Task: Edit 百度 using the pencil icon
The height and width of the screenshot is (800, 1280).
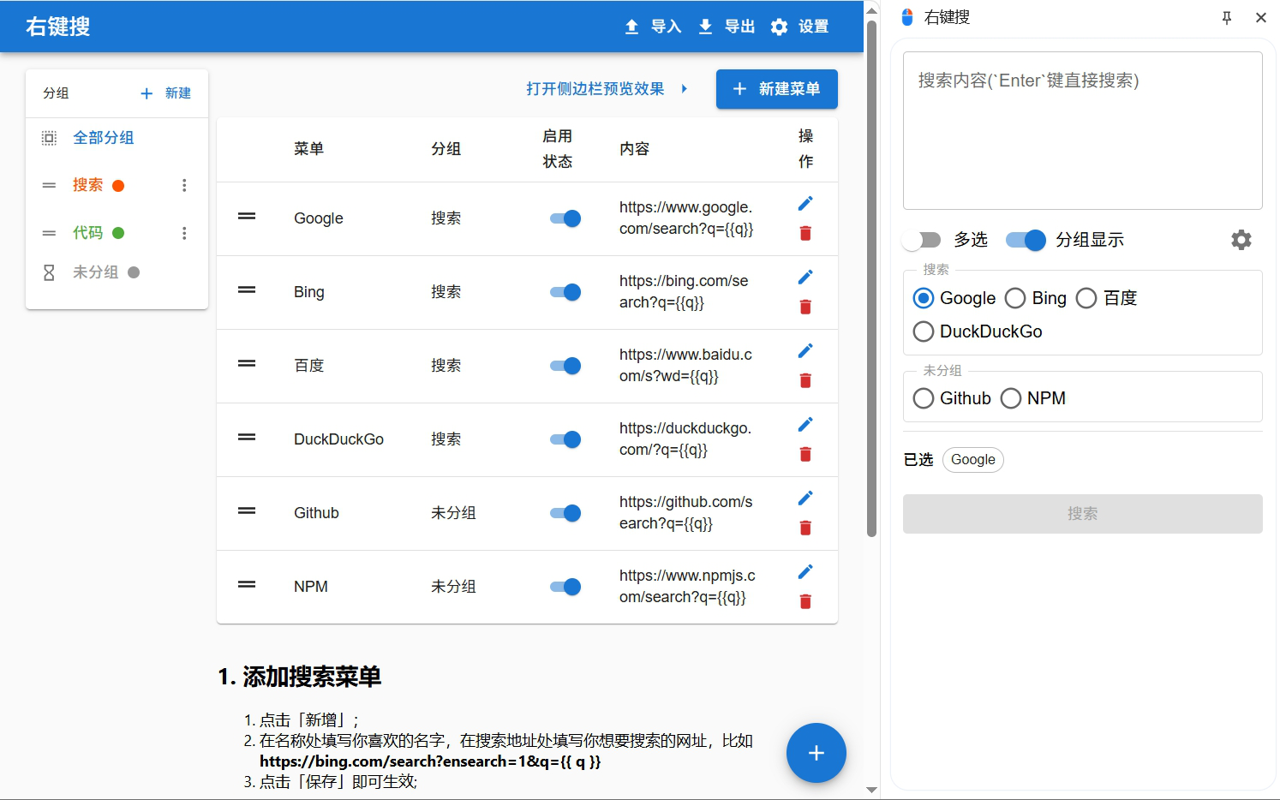Action: [x=805, y=350]
